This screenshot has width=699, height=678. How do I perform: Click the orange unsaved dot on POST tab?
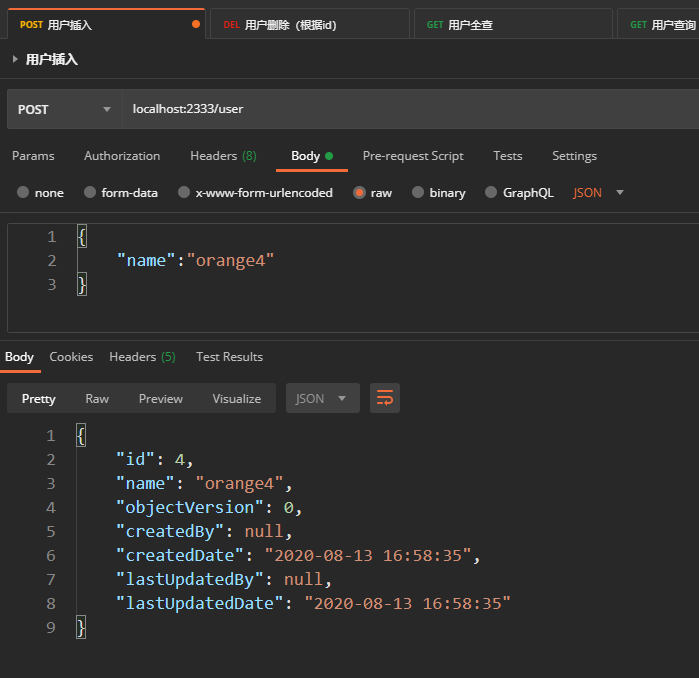click(195, 24)
